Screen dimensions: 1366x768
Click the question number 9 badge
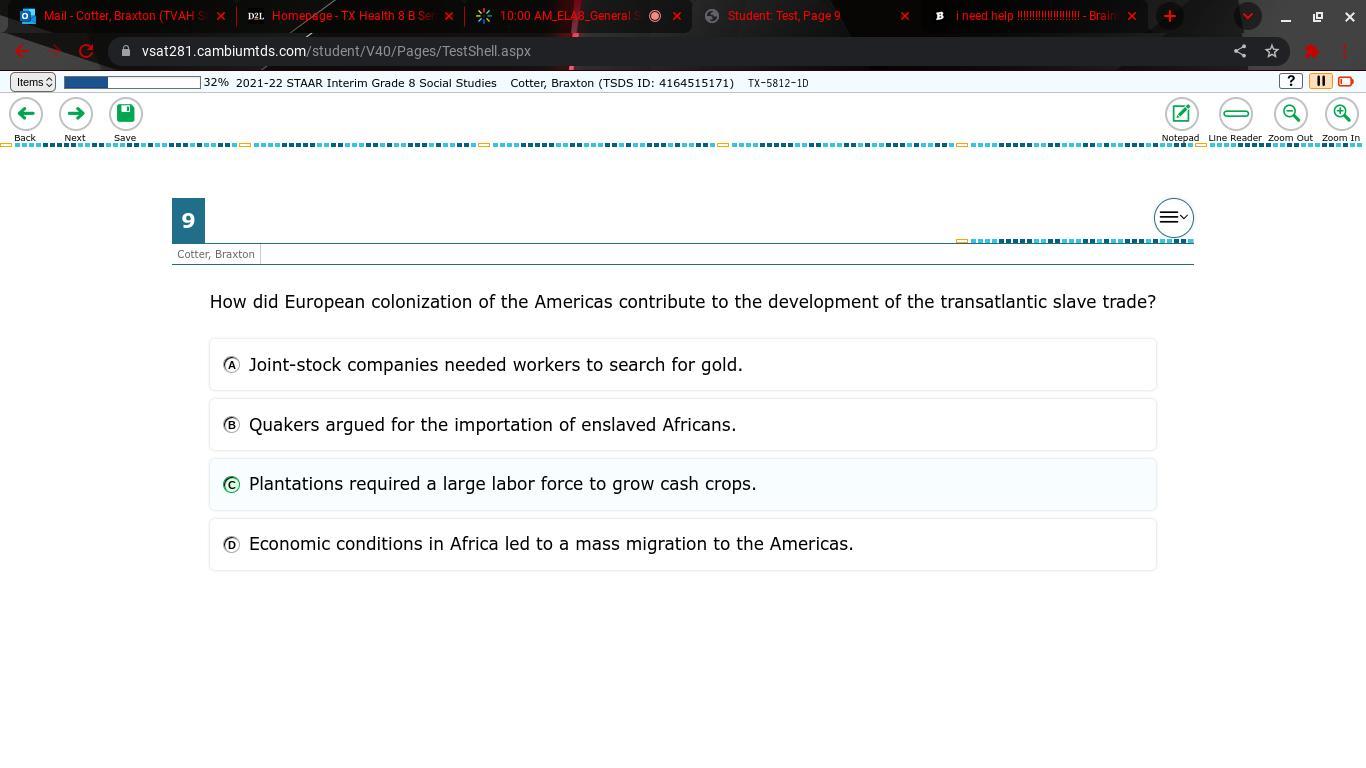(x=188, y=220)
